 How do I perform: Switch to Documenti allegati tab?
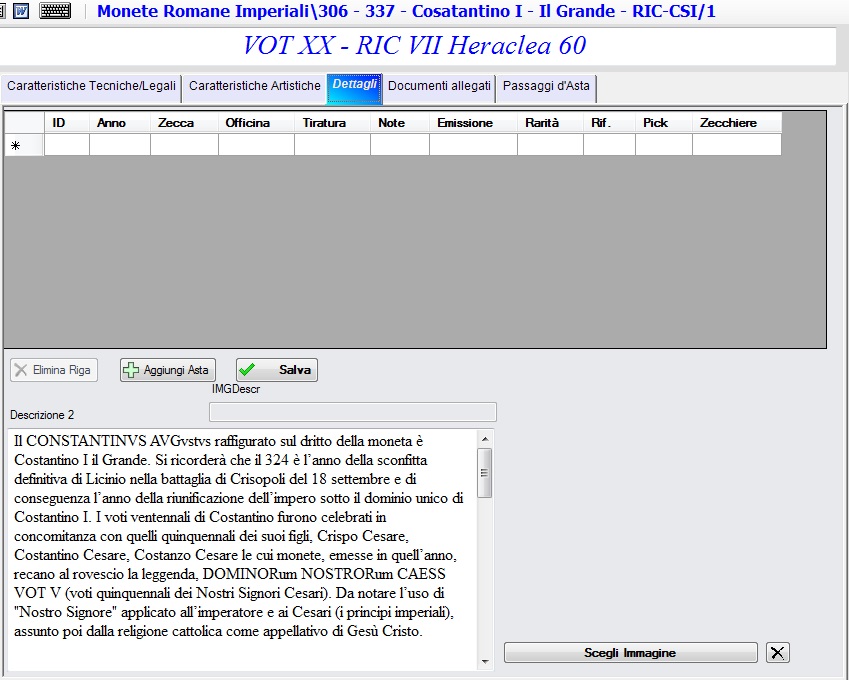pos(439,88)
